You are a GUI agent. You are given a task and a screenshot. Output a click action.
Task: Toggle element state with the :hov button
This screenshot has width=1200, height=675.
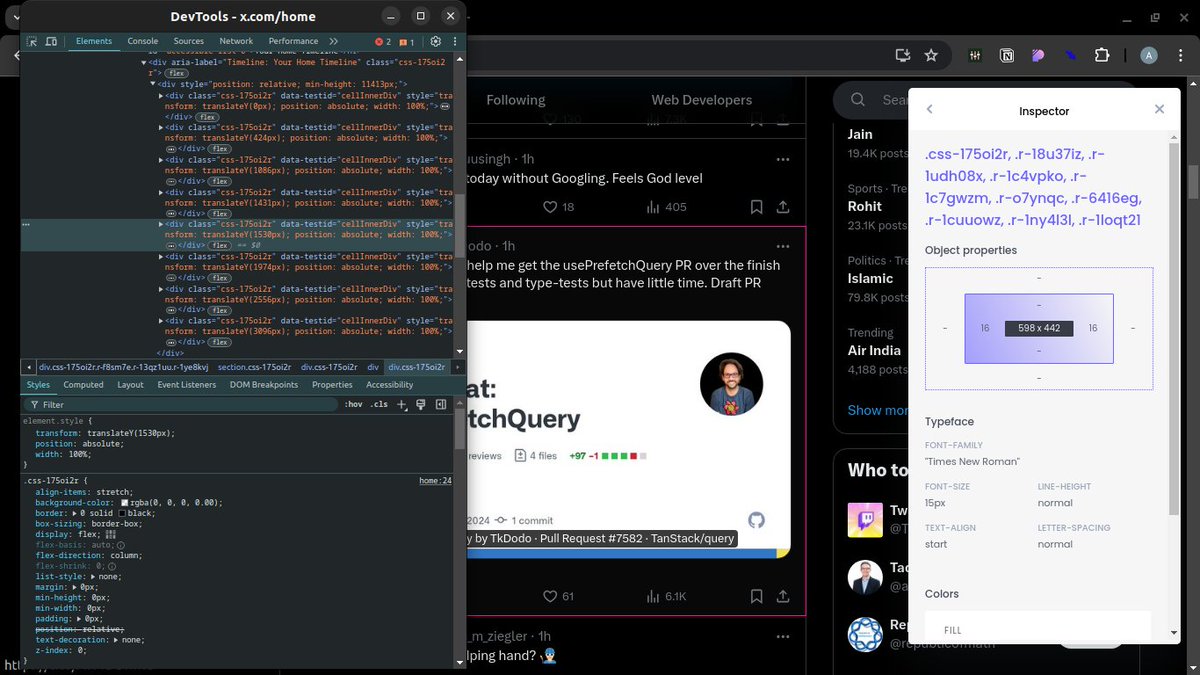tap(353, 405)
